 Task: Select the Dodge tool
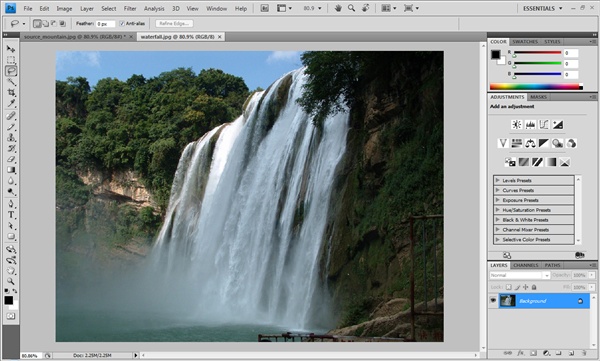[11, 191]
